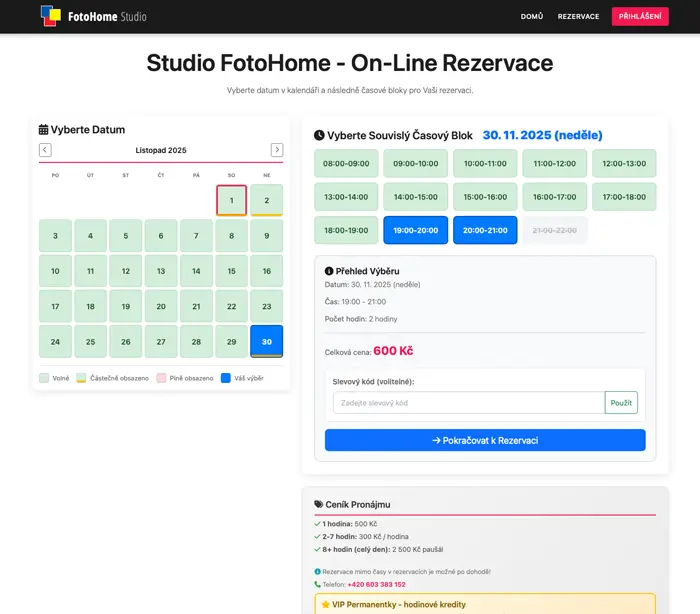
Task: Toggle the 15:00-16:00 time slot
Action: (x=485, y=196)
